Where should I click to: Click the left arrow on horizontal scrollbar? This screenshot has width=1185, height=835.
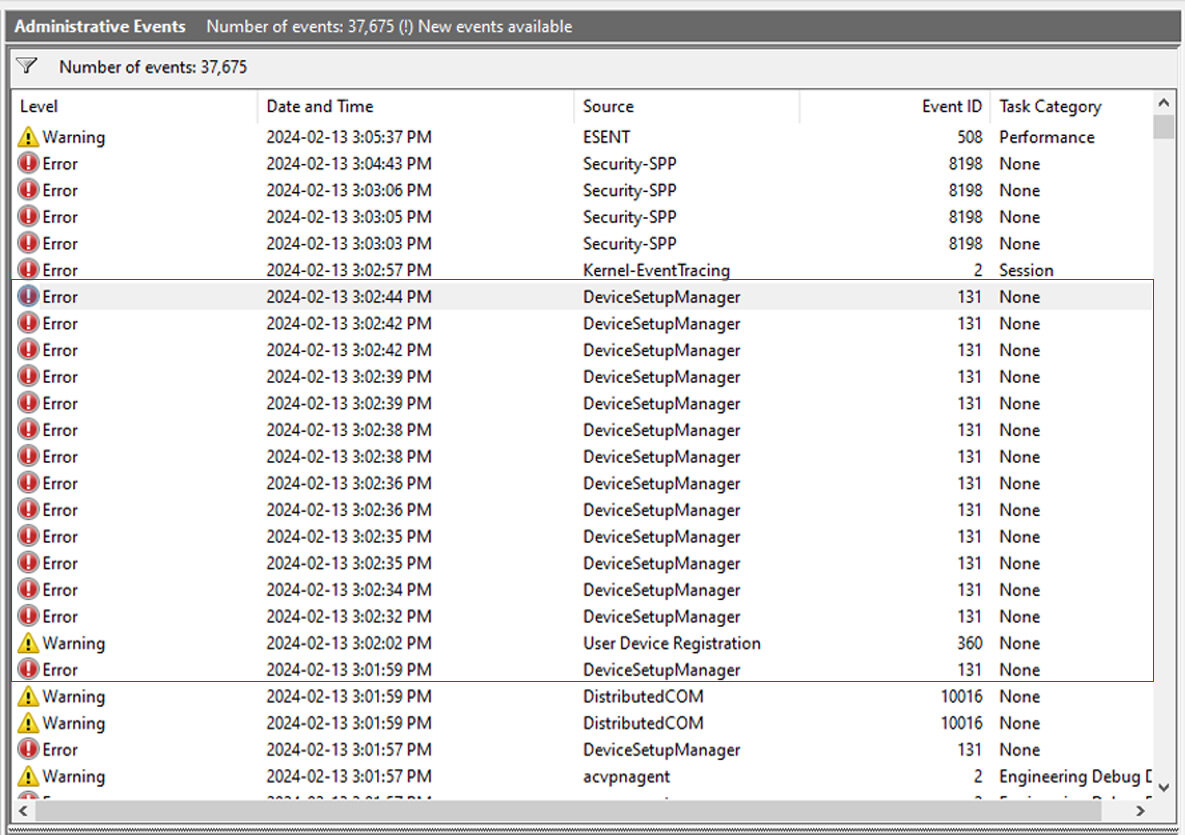point(21,811)
